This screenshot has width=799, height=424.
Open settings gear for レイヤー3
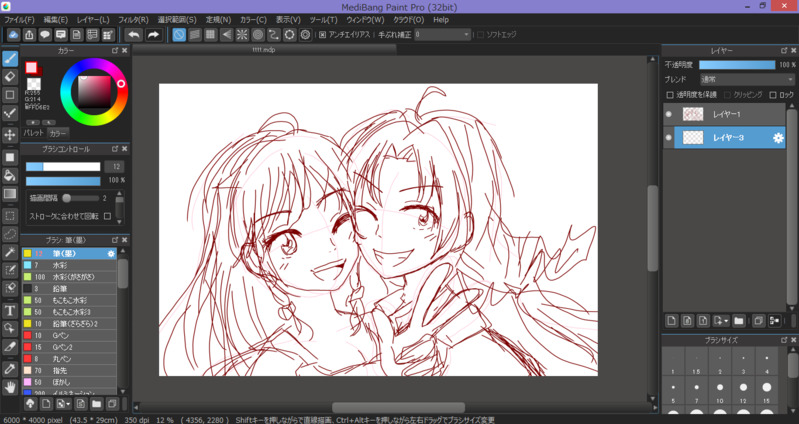click(778, 138)
